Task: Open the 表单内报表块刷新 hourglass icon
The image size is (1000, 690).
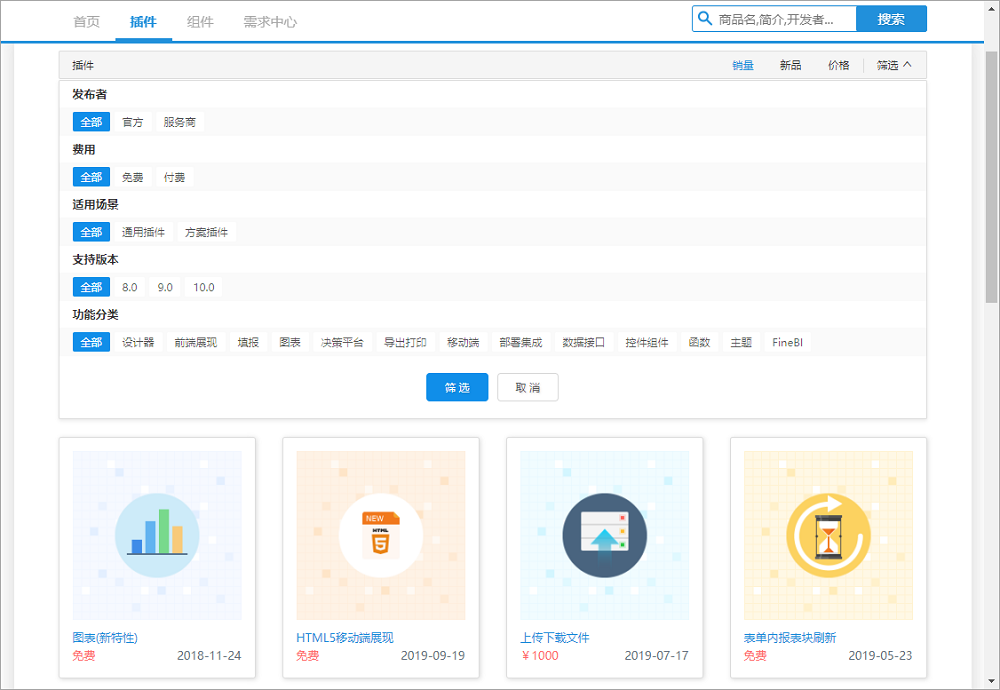Action: click(828, 535)
